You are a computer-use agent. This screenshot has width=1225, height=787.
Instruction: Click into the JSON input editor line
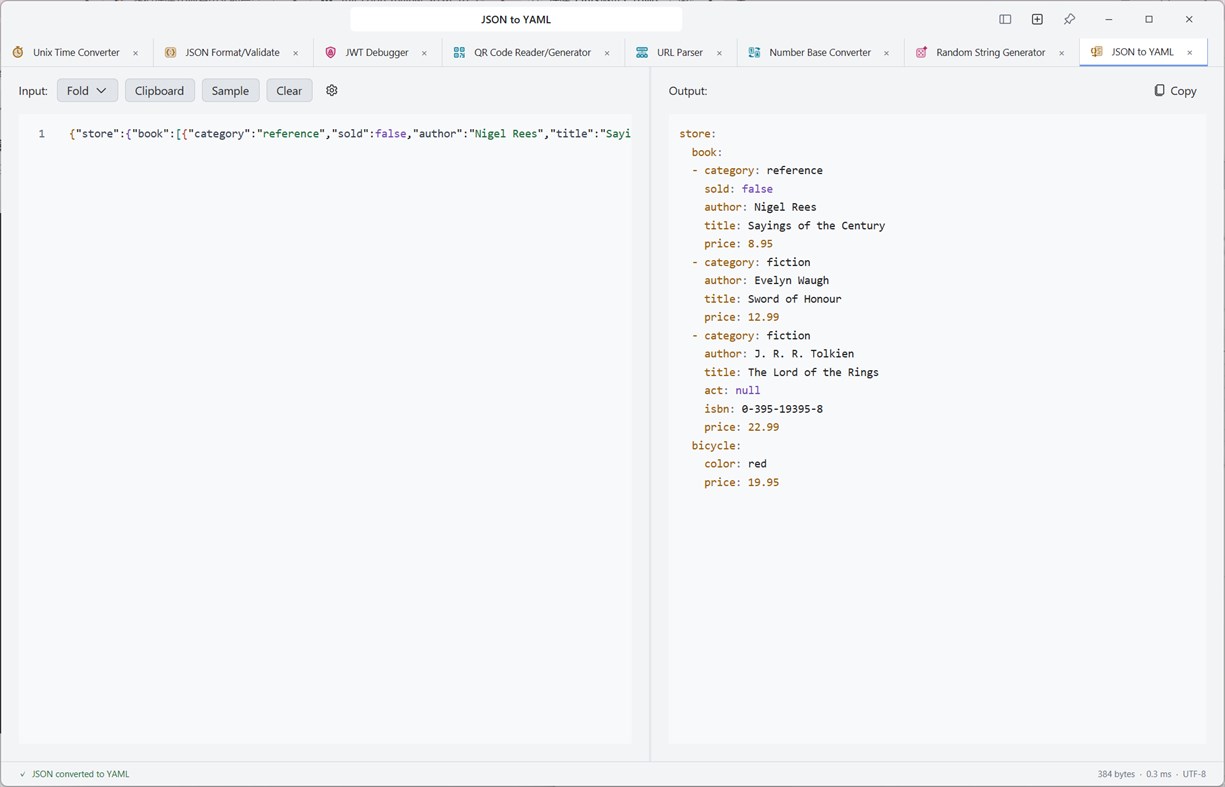[x=349, y=133]
